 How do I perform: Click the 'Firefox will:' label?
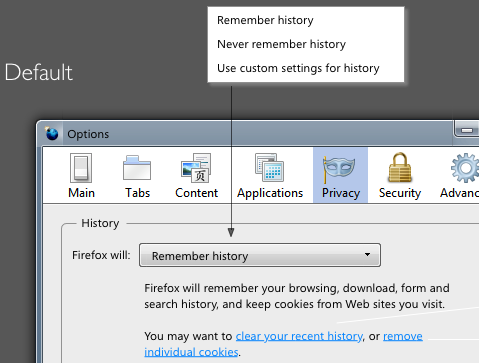pos(101,255)
